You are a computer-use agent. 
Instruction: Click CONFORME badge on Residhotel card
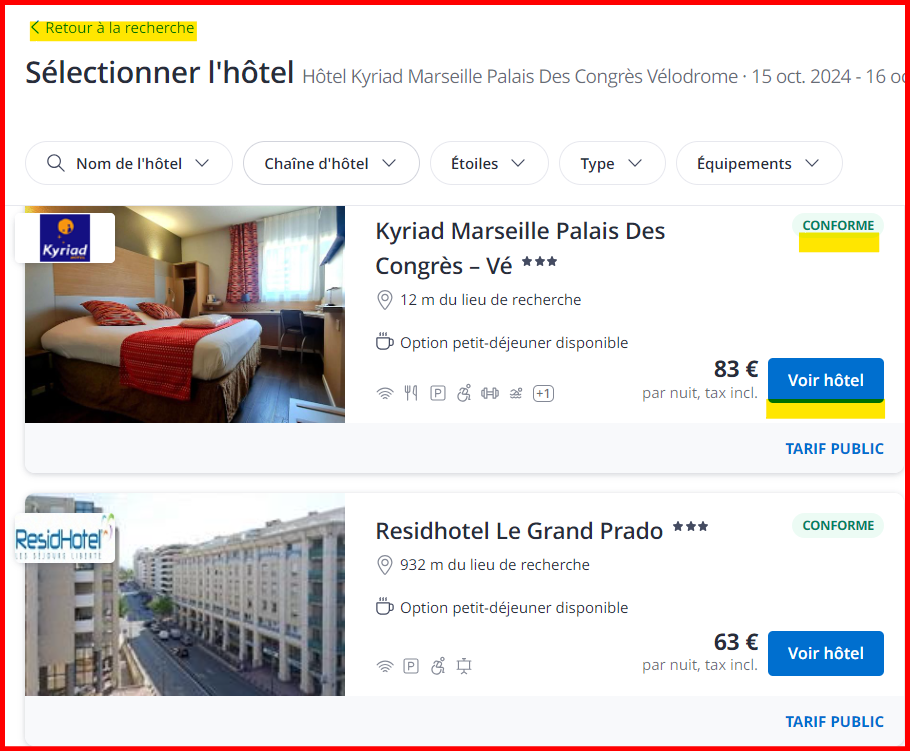pyautogui.click(x=838, y=525)
